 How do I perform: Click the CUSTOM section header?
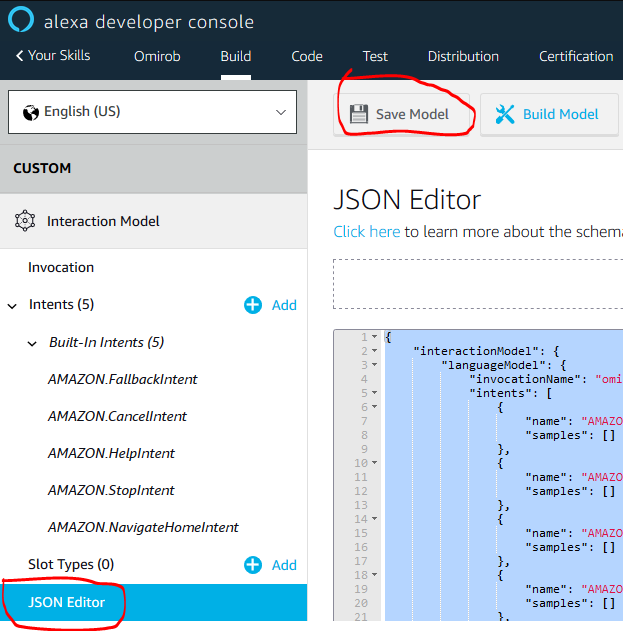pyautogui.click(x=153, y=168)
